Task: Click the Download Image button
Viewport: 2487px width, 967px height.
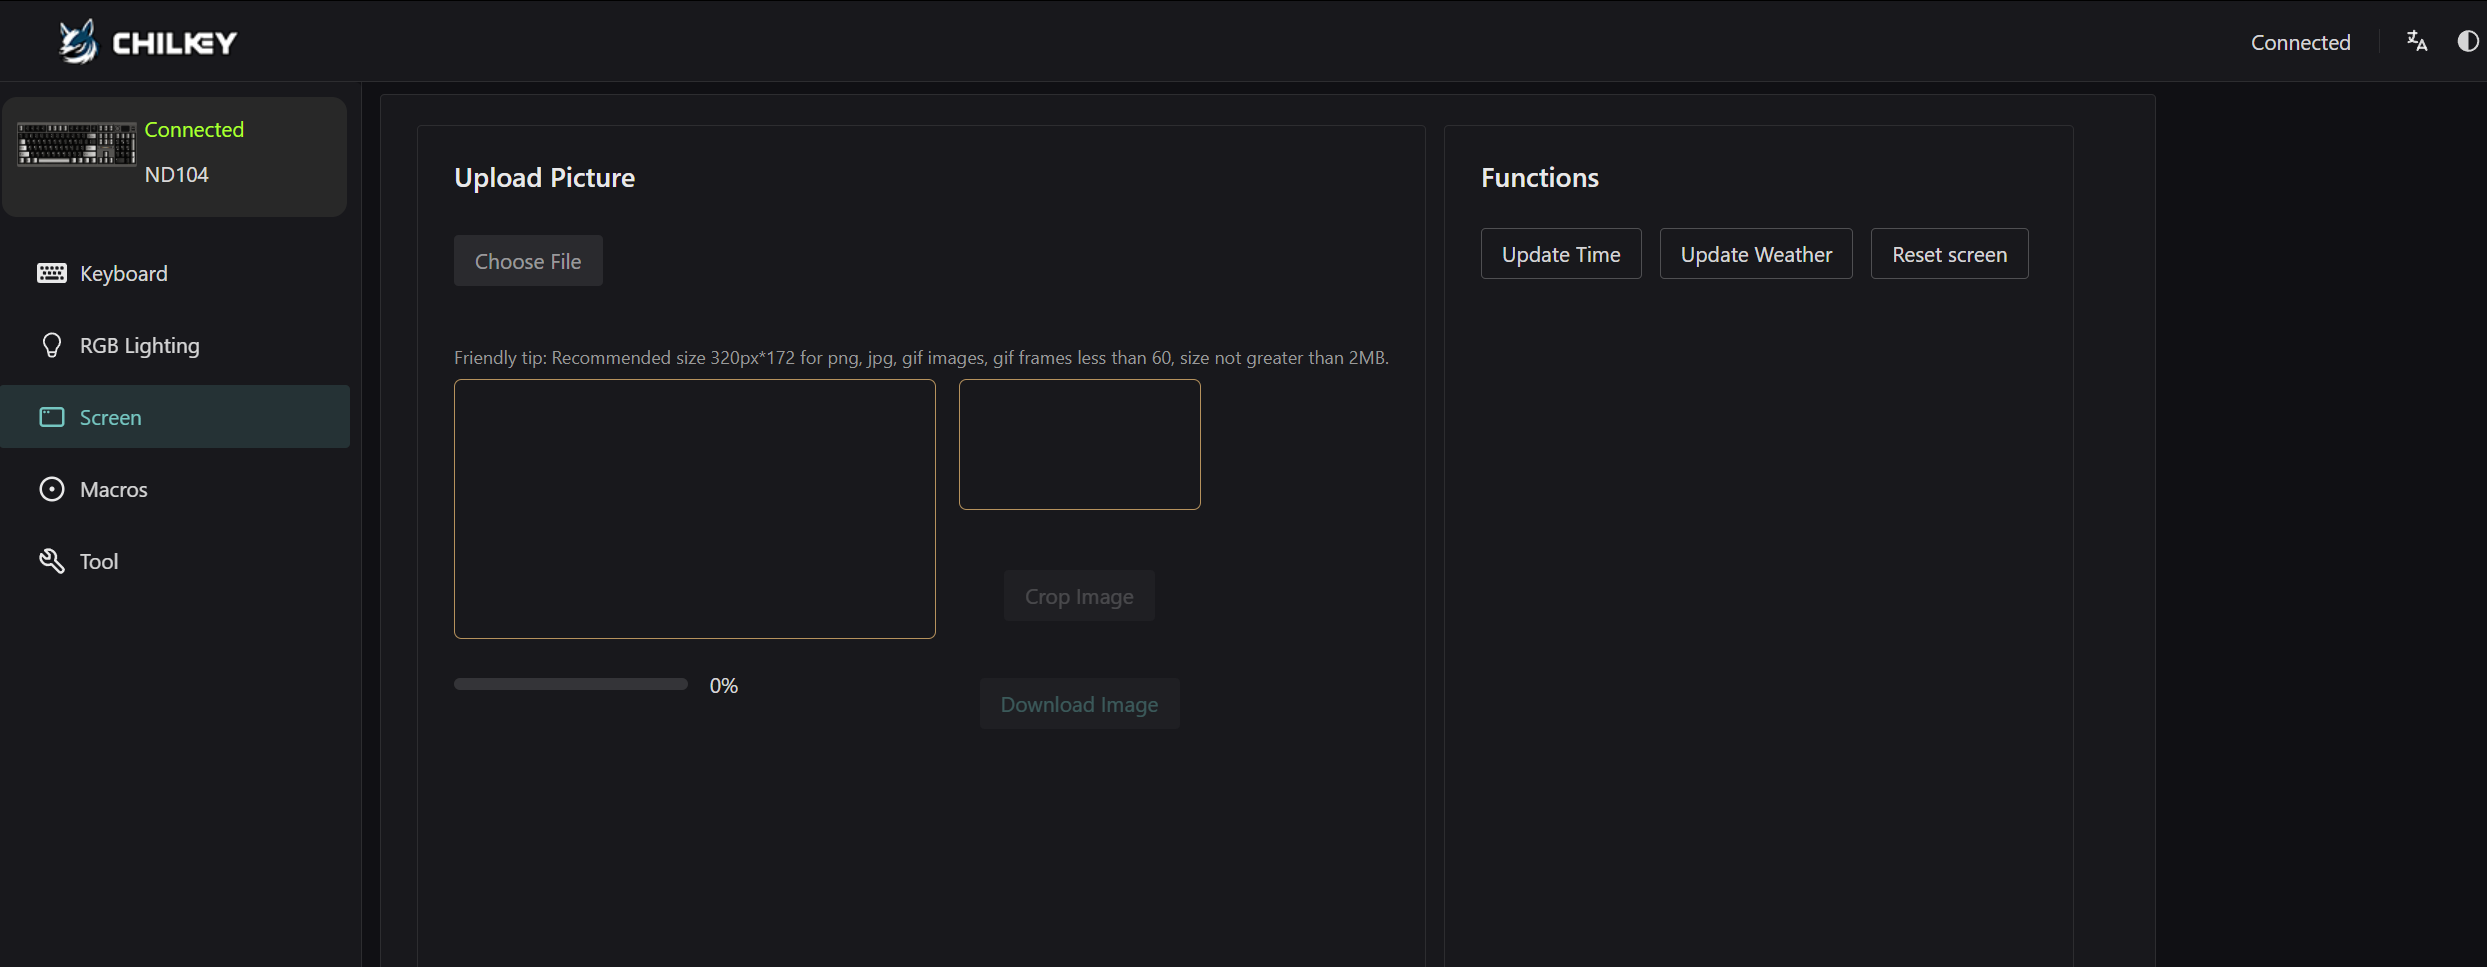Action: 1079,704
